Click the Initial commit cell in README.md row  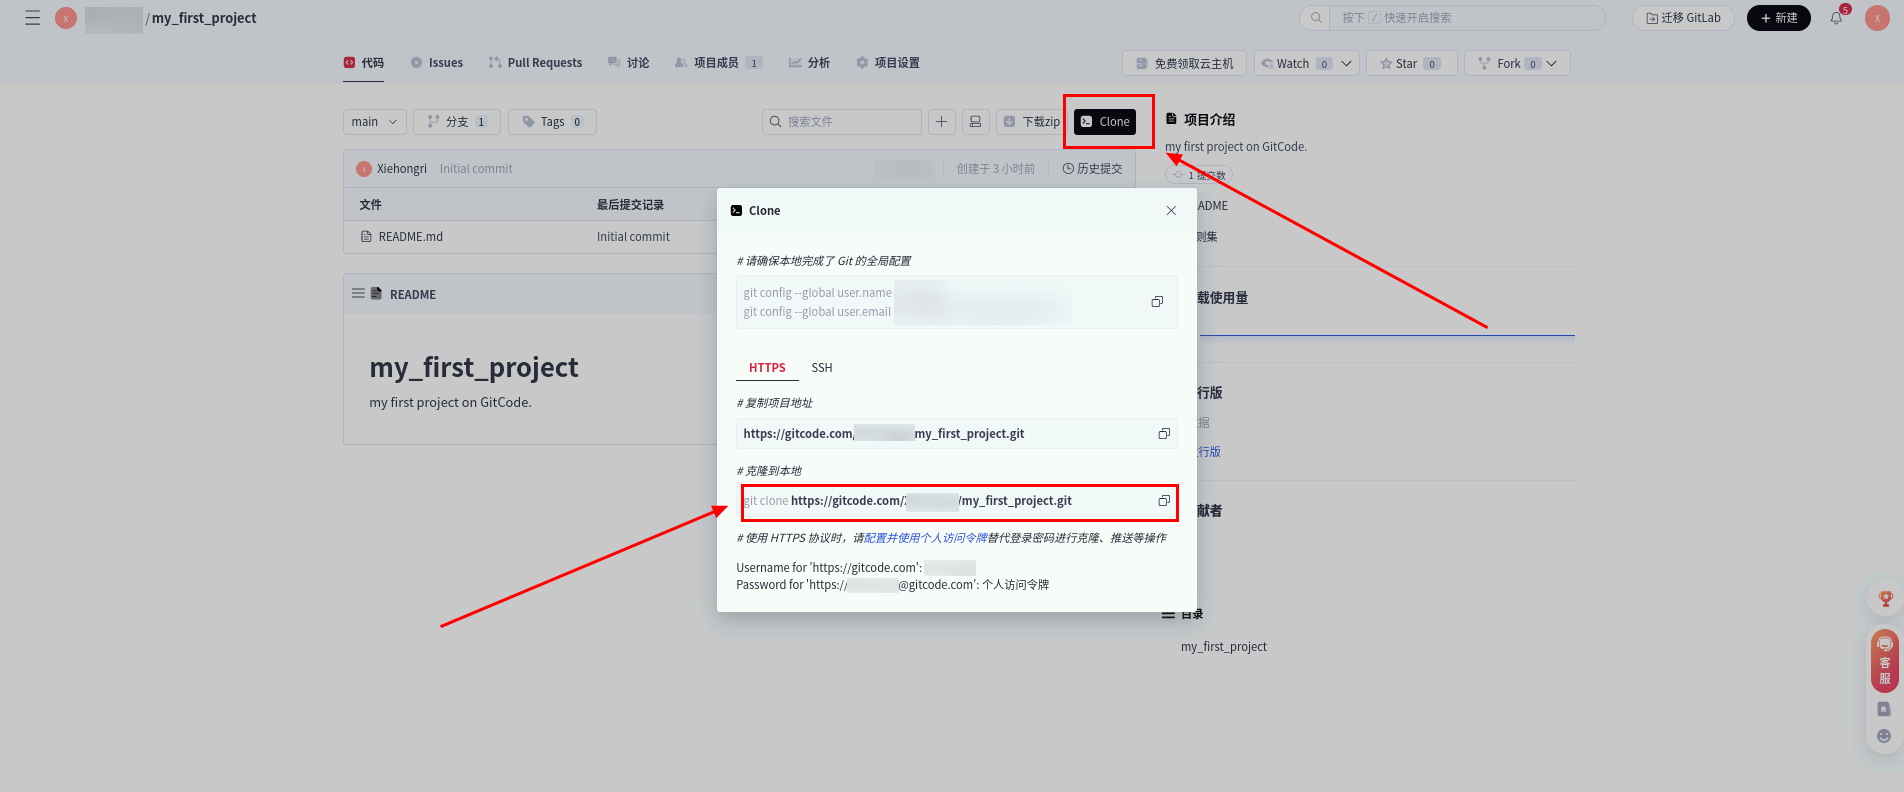coord(633,237)
